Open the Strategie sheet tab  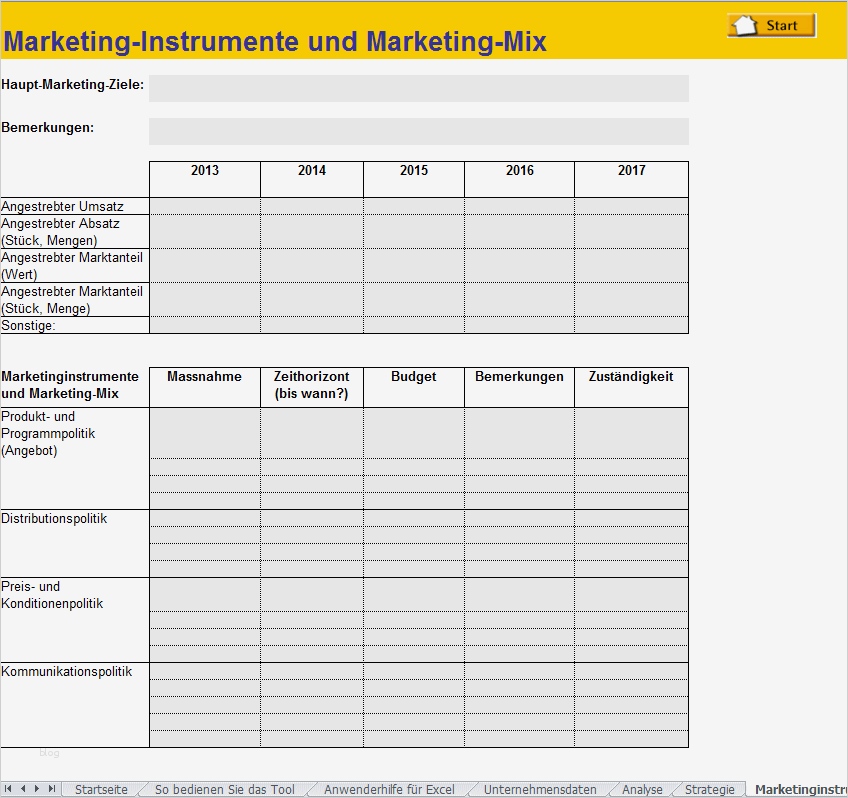click(708, 789)
